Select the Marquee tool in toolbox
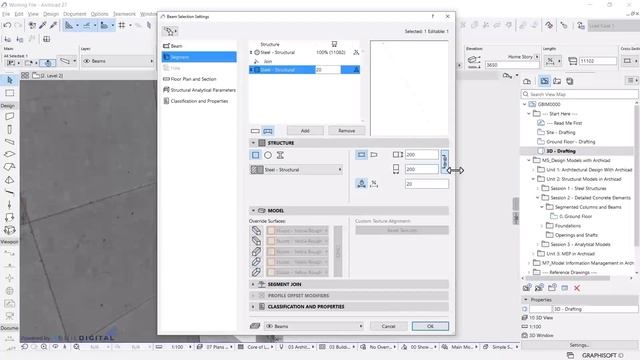The image size is (640, 360). (x=9, y=93)
